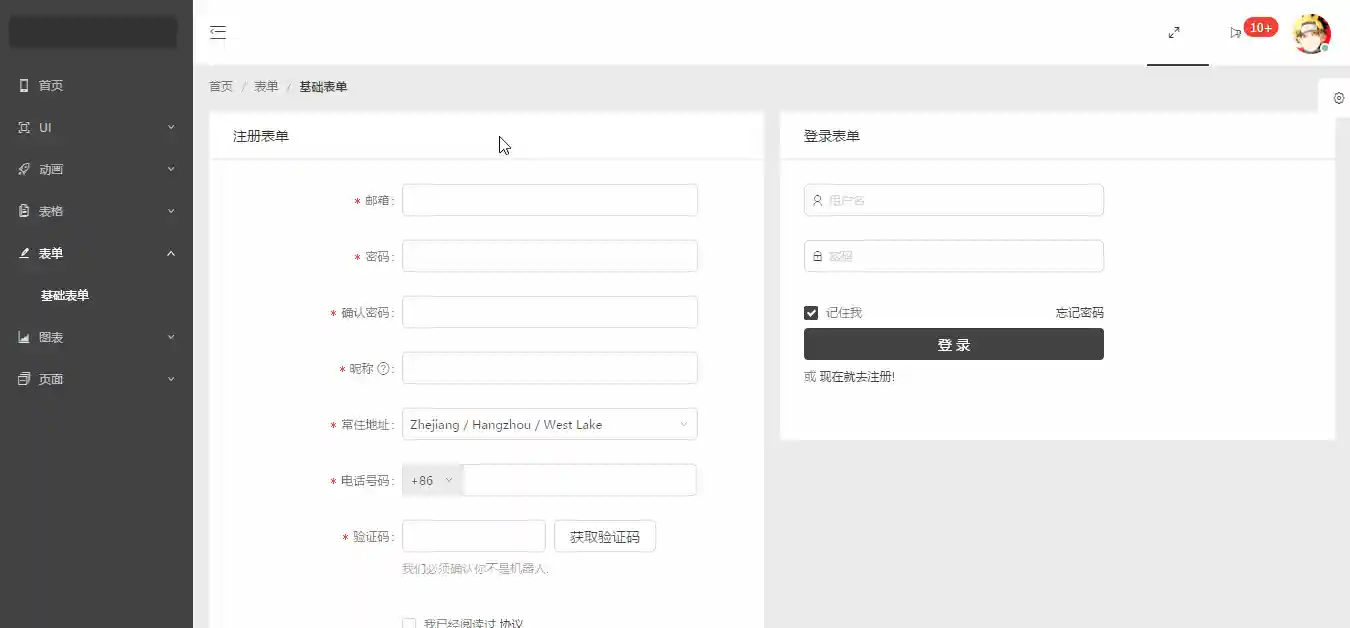This screenshot has height=628, width=1350.
Task: Click the 图表 bar chart icon in the sidebar
Action: point(24,338)
